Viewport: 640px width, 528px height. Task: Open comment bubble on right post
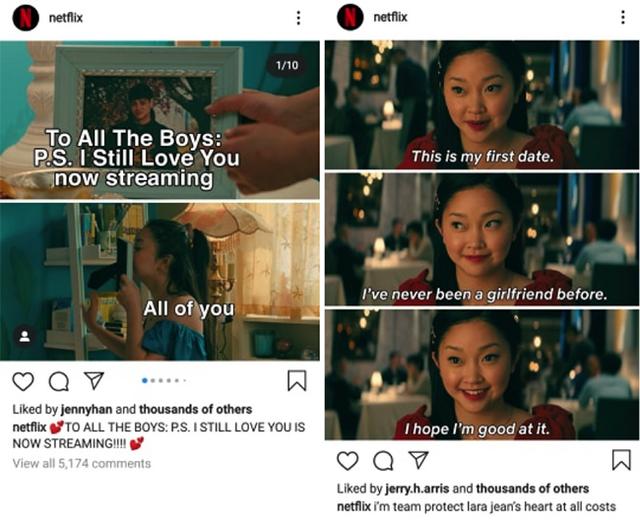[x=383, y=461]
